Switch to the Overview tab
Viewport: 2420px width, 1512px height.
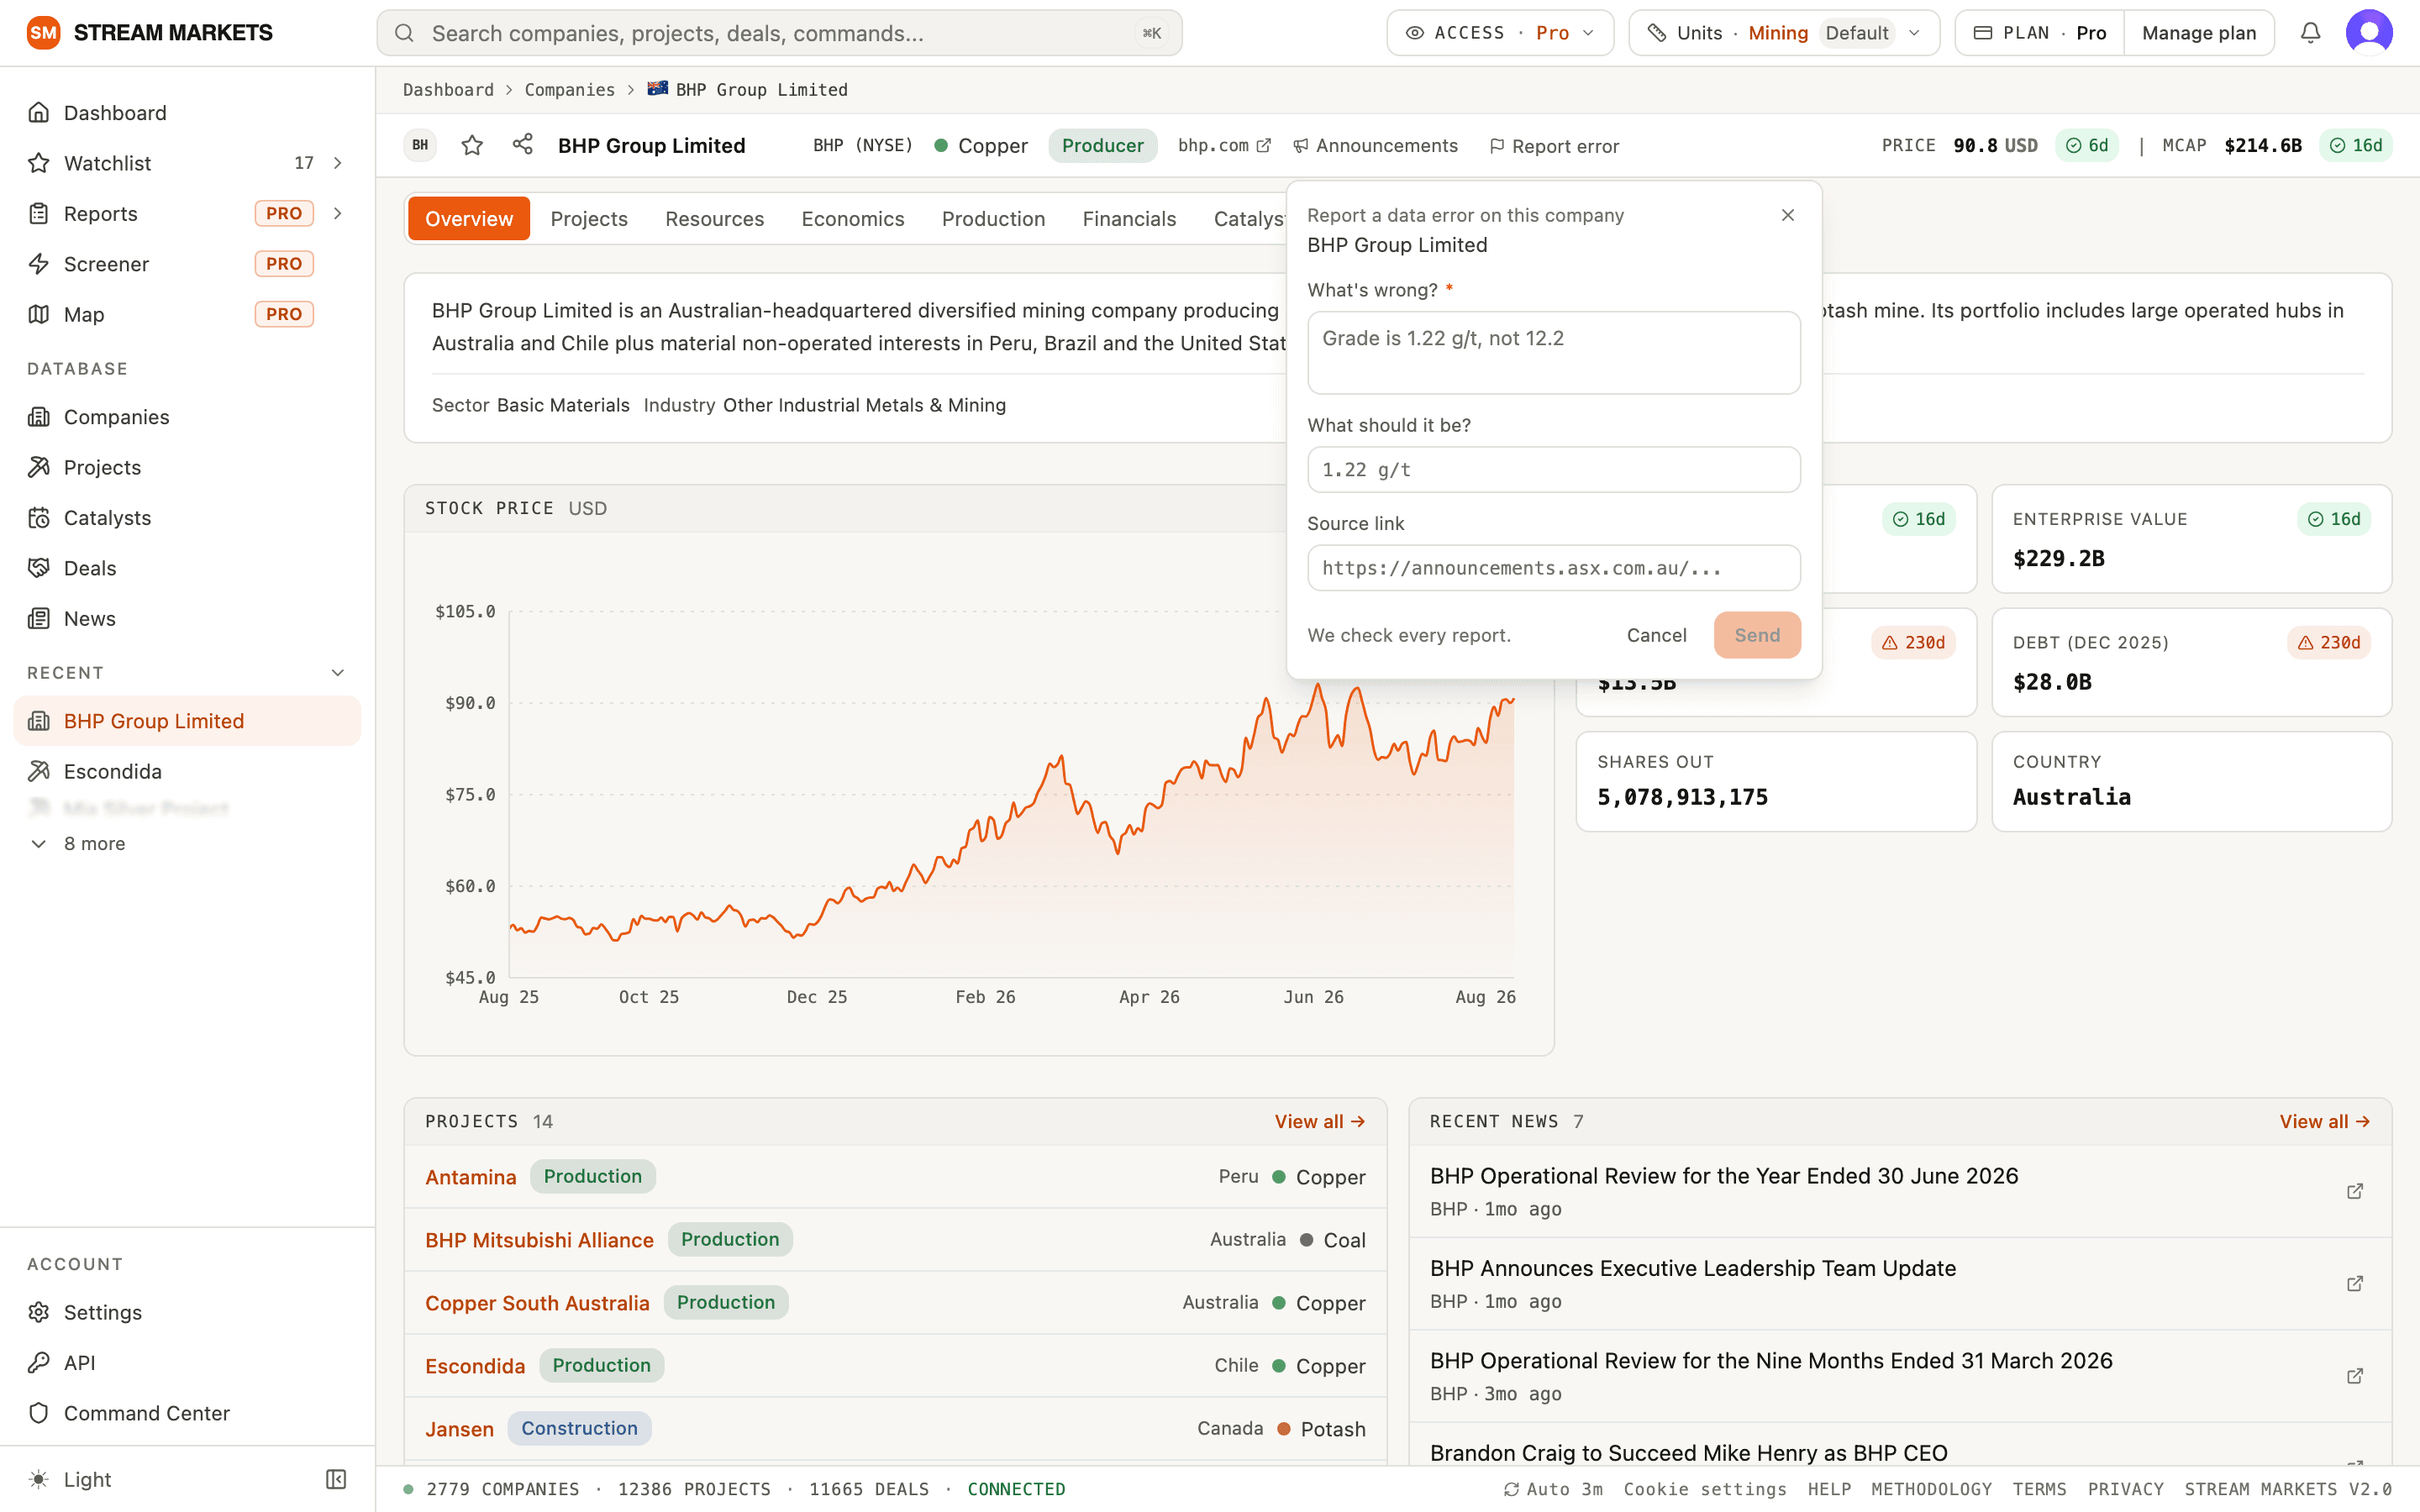469,219
